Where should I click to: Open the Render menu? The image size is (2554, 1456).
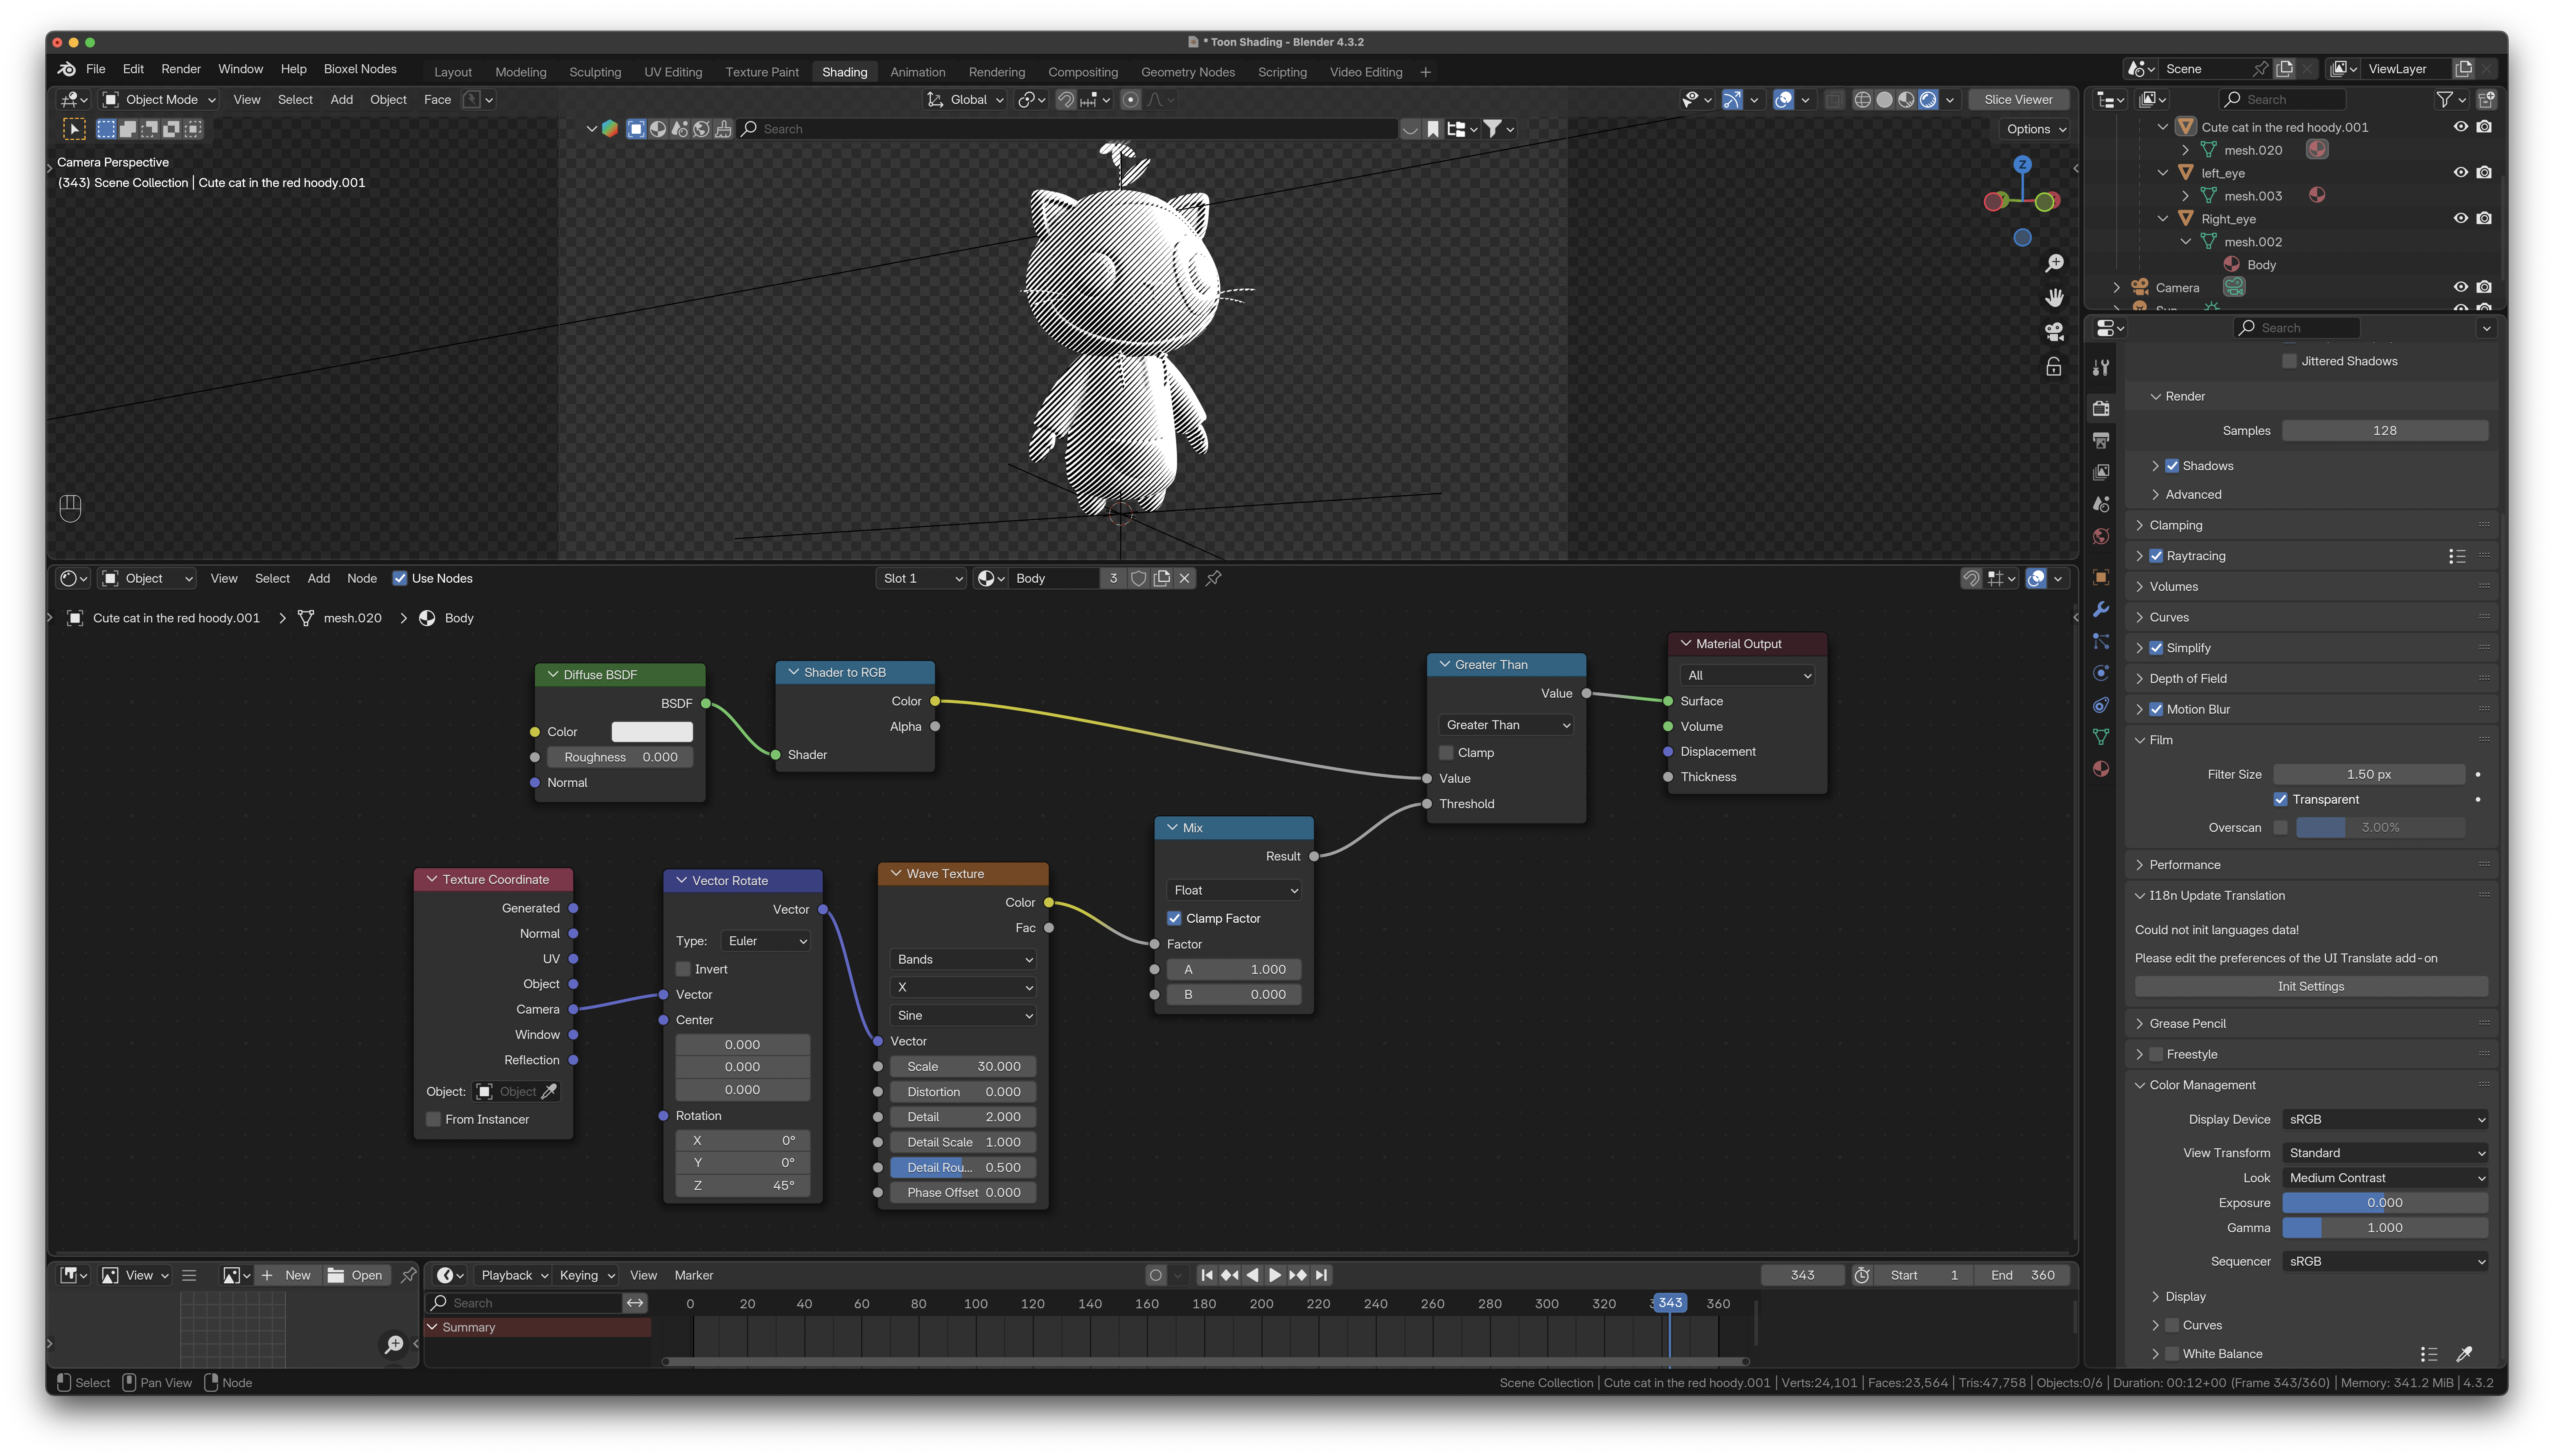[x=181, y=69]
